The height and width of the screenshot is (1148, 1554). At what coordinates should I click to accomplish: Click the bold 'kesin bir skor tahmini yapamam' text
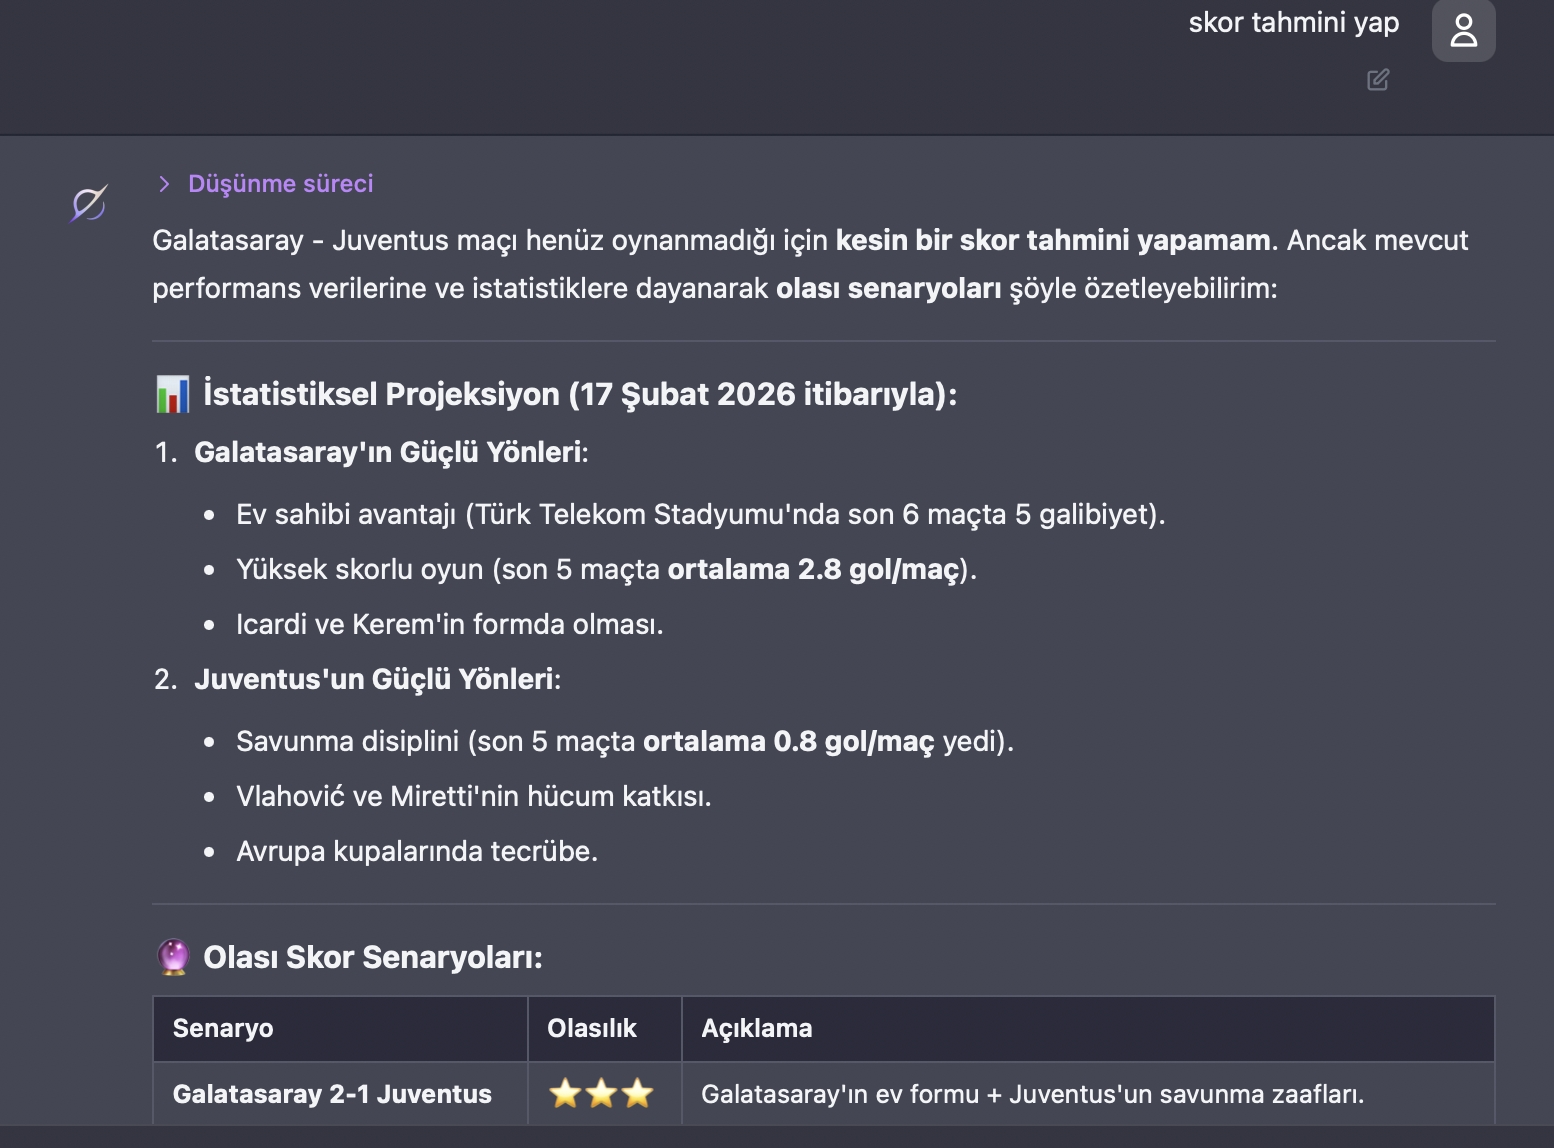pos(1052,240)
